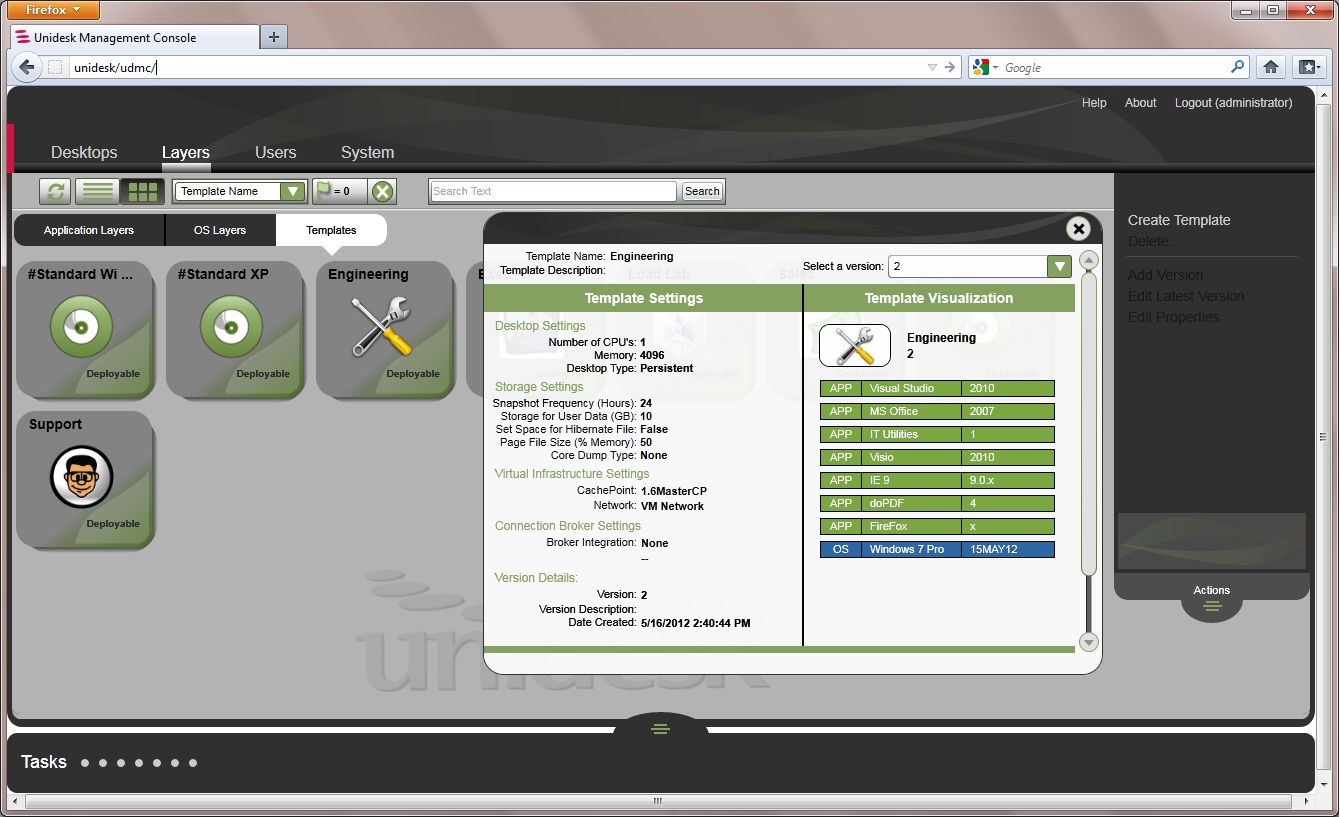Click Delete... in the actions panel

pyautogui.click(x=1154, y=241)
